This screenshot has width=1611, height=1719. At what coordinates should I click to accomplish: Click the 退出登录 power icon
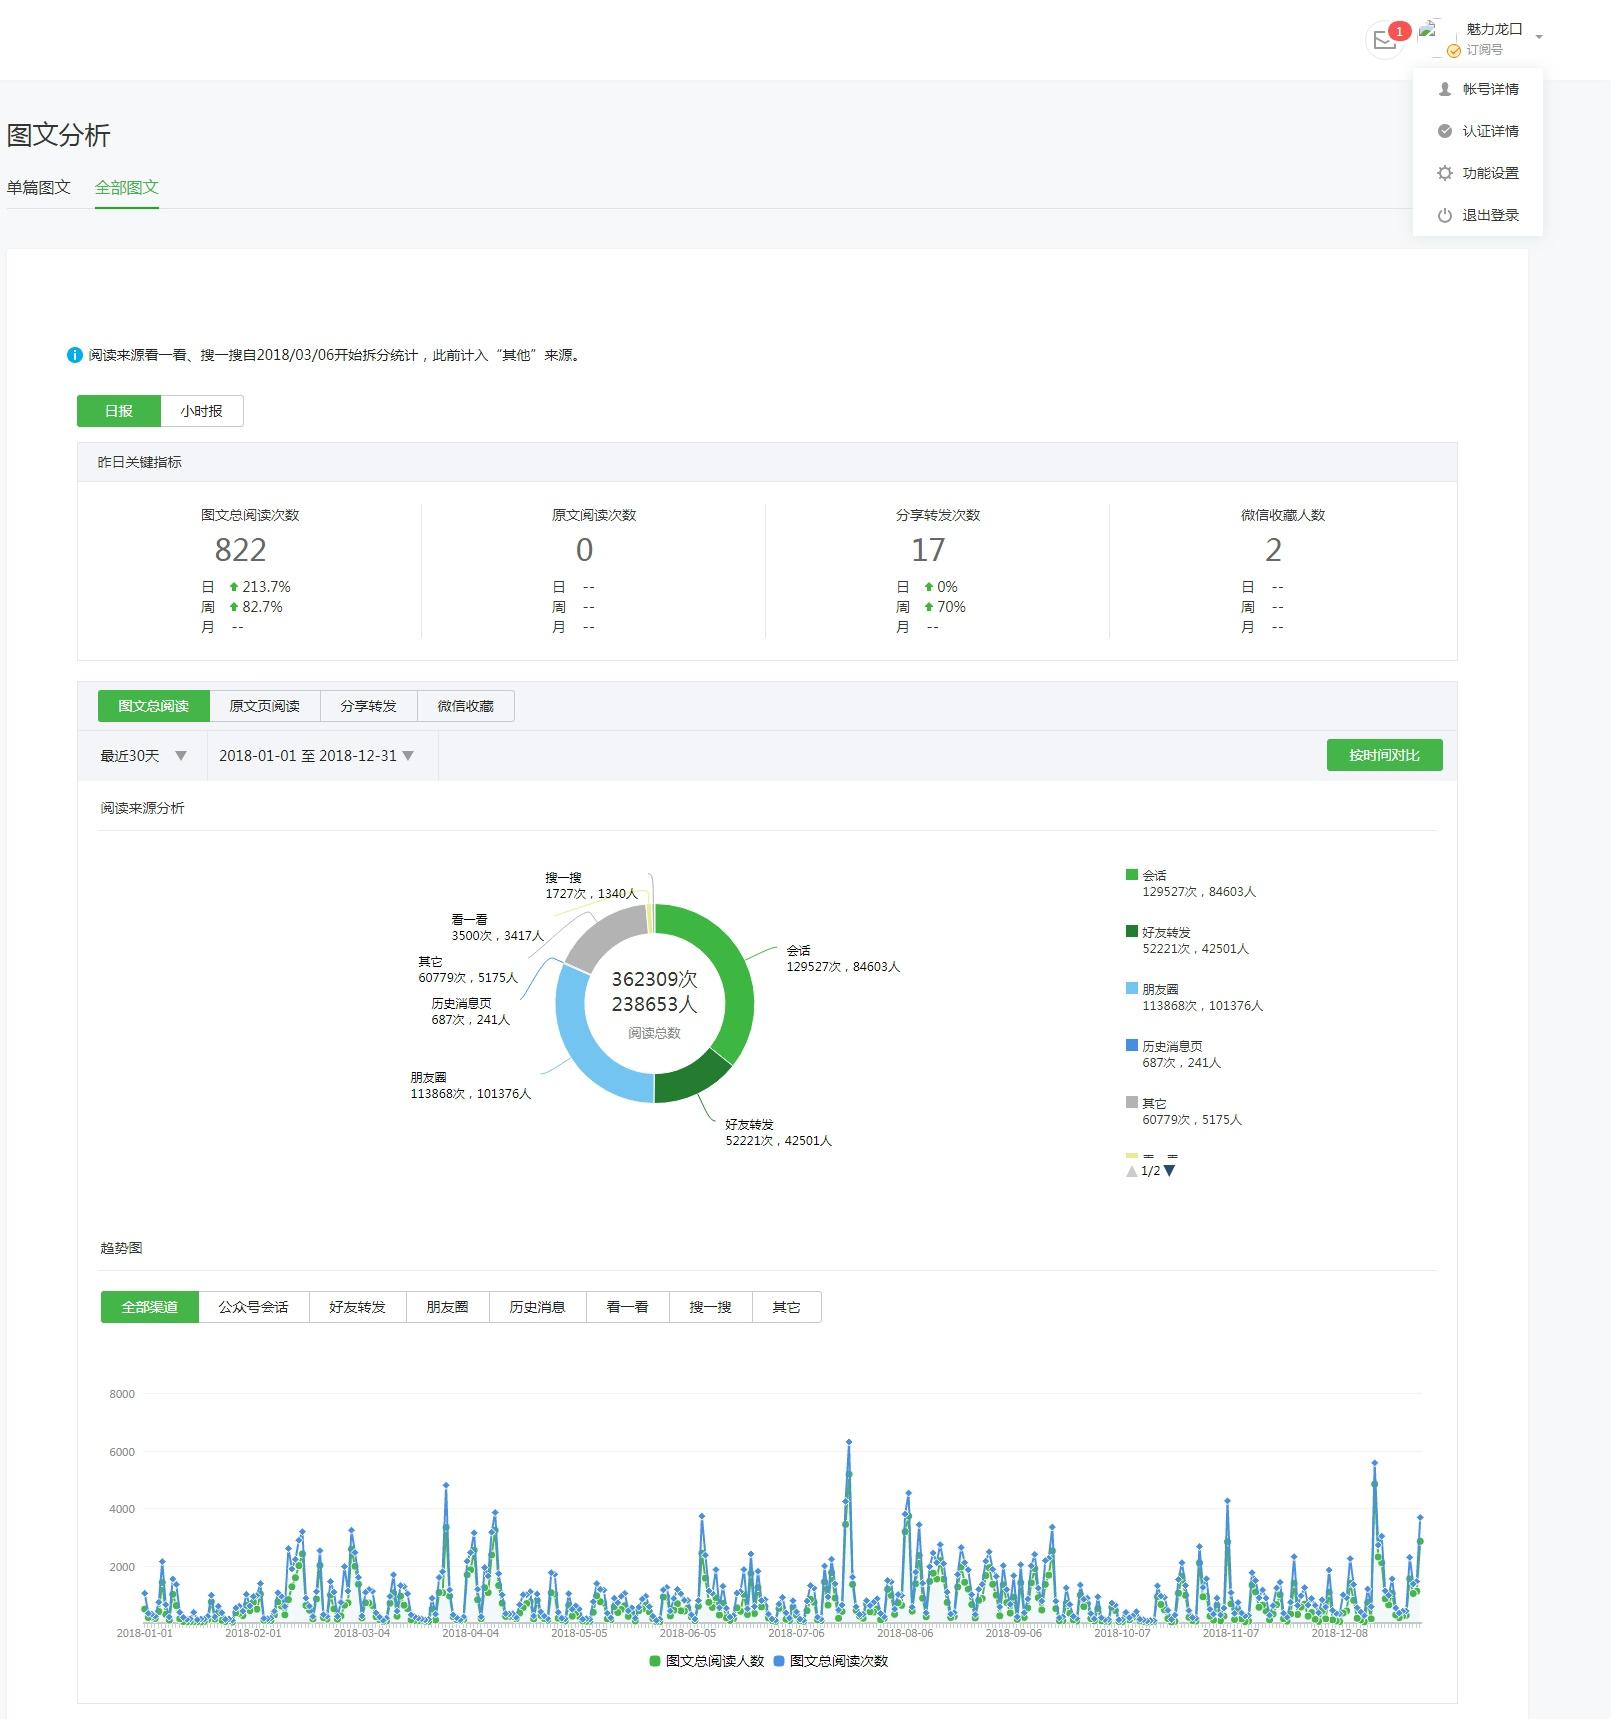pos(1444,215)
